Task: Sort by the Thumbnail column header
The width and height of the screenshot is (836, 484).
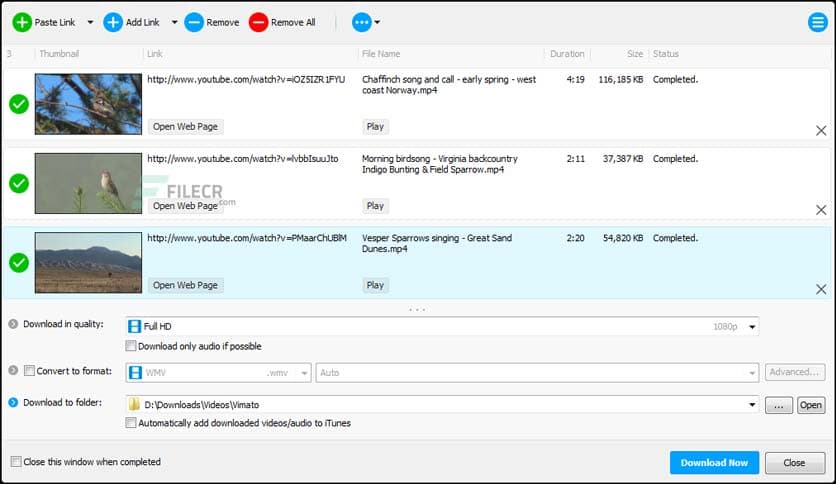Action: coord(59,54)
